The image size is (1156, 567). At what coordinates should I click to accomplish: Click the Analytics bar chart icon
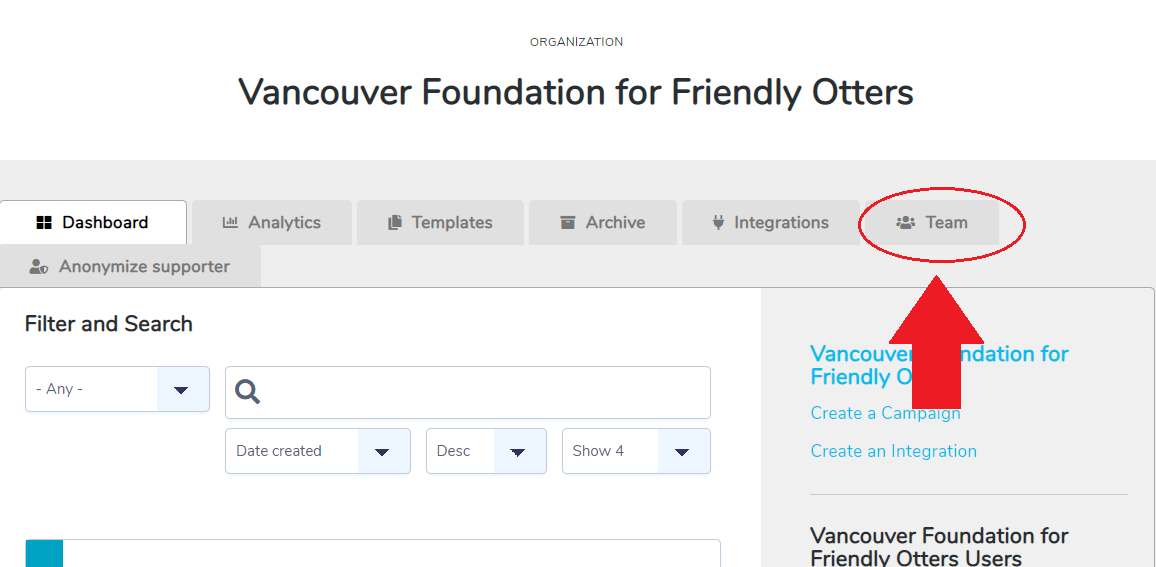pos(231,222)
